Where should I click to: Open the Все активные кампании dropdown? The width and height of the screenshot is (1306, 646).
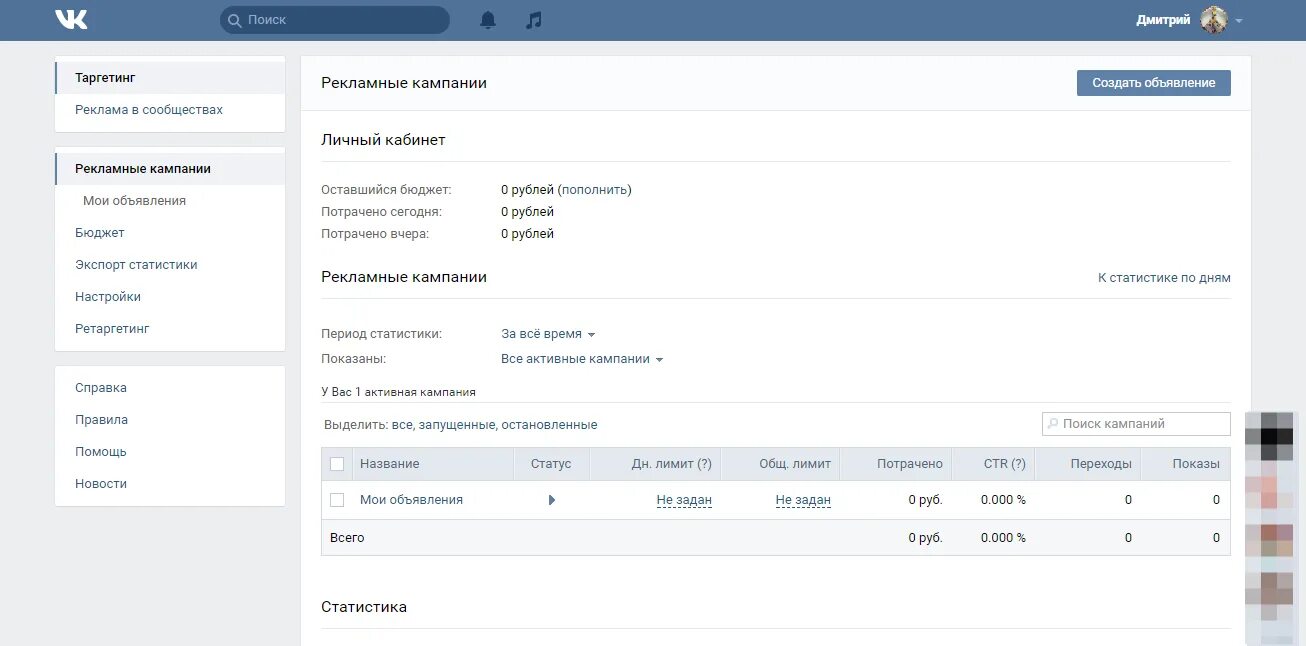click(582, 359)
